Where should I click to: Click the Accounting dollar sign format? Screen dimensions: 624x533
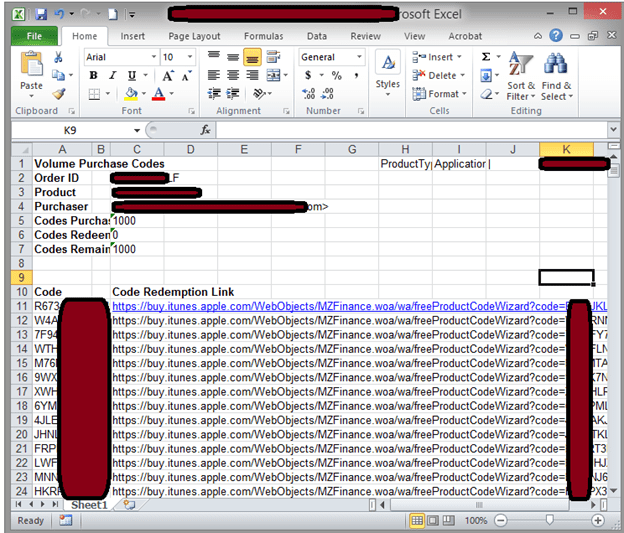coord(308,75)
